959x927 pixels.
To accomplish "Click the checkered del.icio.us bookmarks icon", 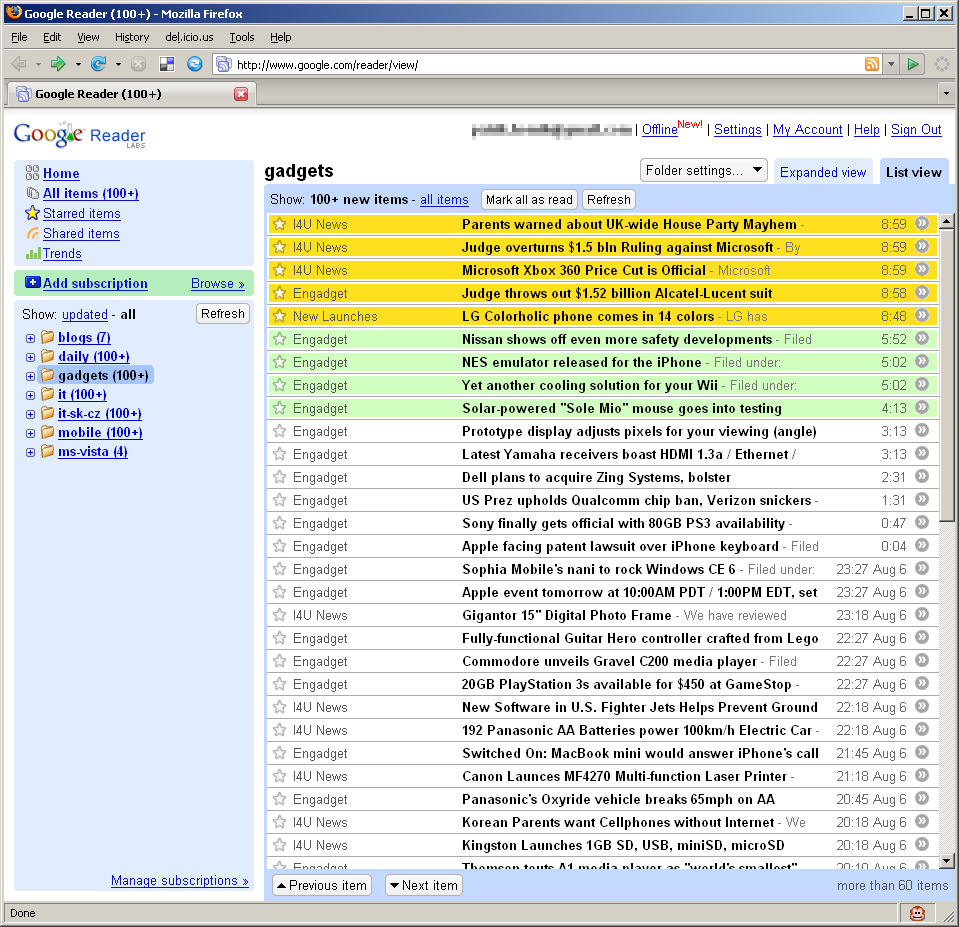I will click(x=166, y=64).
